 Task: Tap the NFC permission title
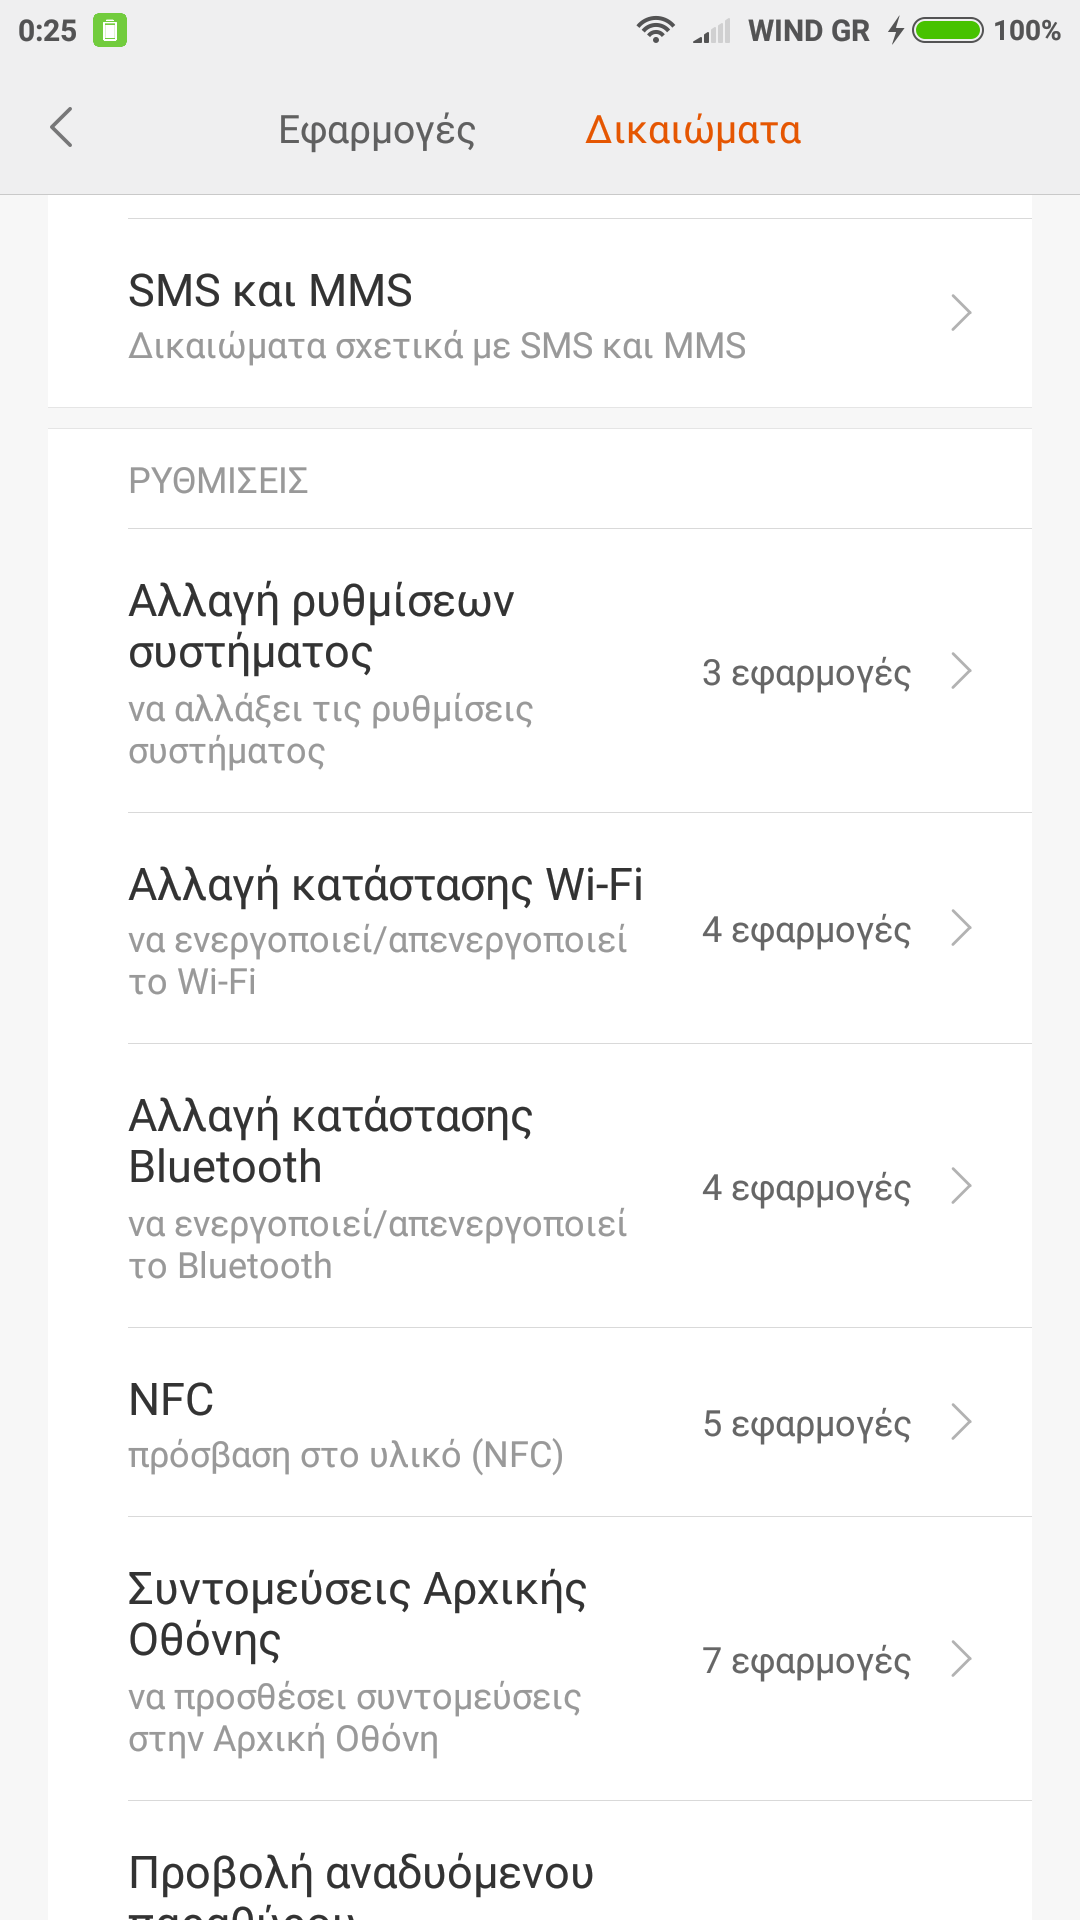(171, 1400)
